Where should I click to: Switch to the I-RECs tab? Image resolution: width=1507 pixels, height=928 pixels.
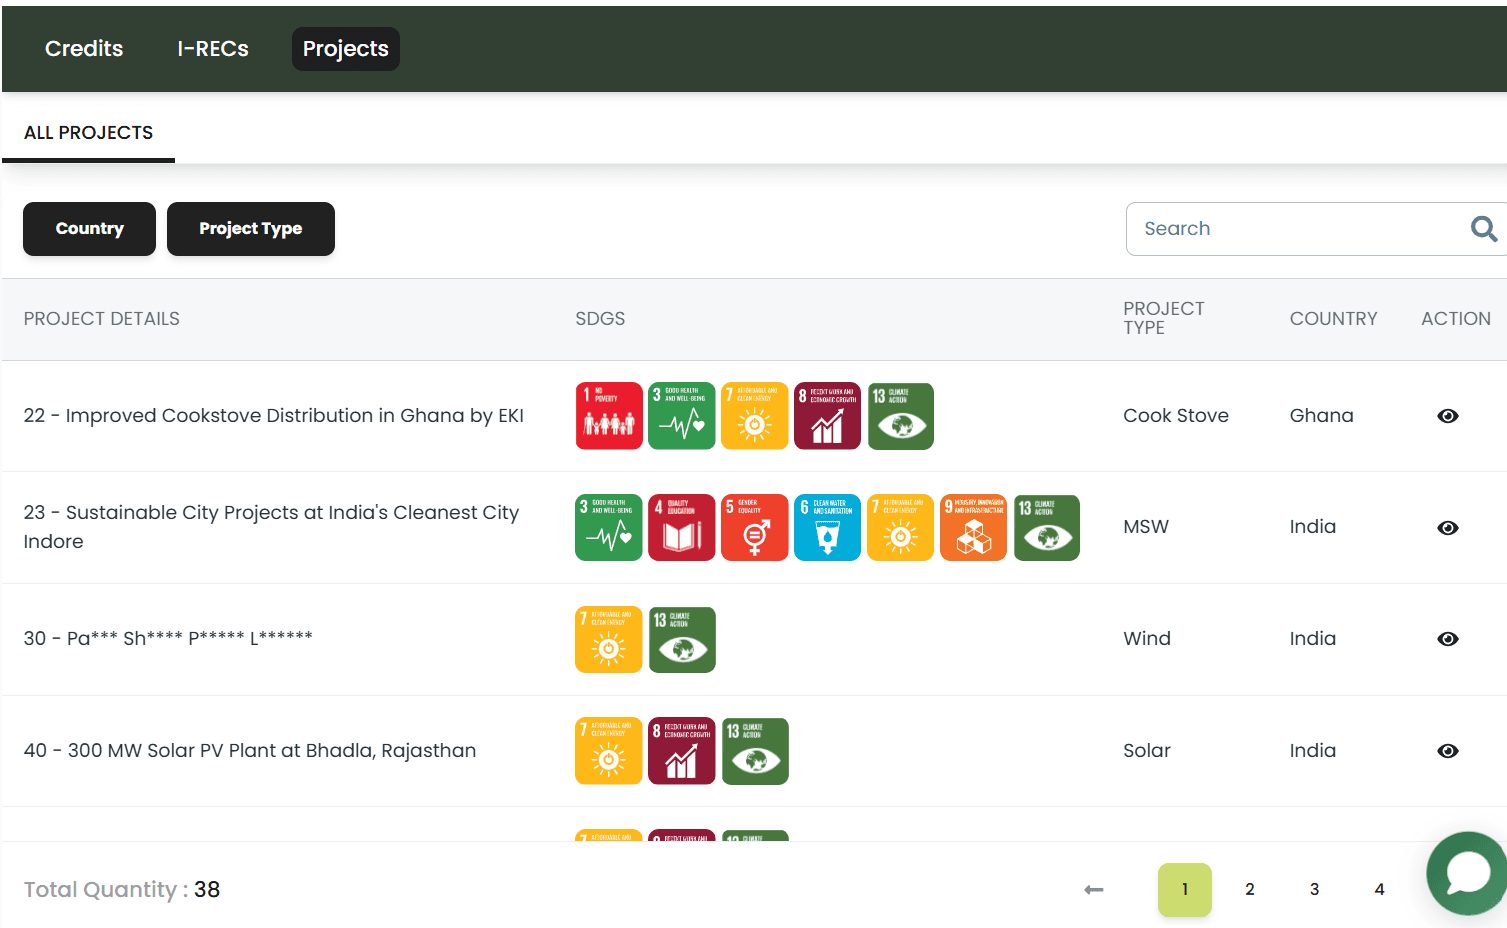[x=212, y=48]
